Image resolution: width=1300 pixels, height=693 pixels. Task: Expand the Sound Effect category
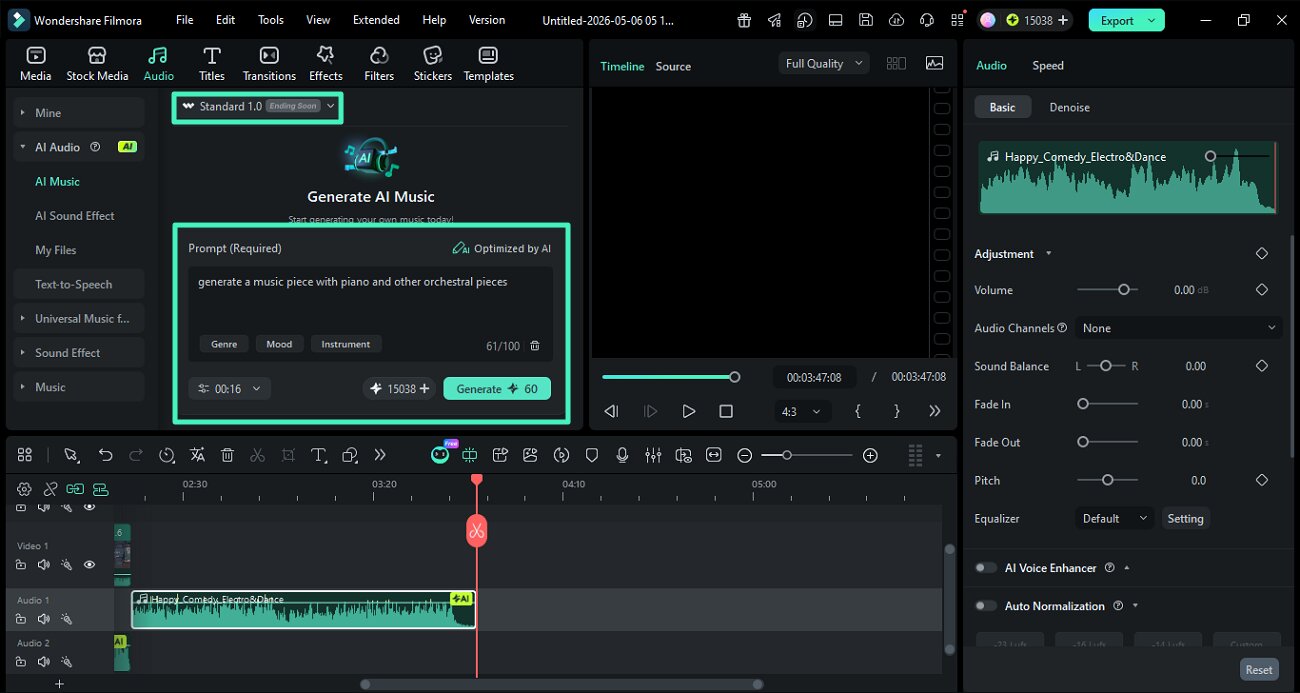coord(79,353)
